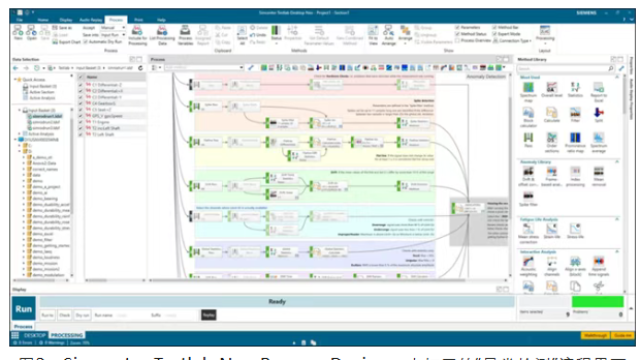Open Process Variables tool
Image resolution: width=640 pixels, height=360 pixels.
click(185, 35)
